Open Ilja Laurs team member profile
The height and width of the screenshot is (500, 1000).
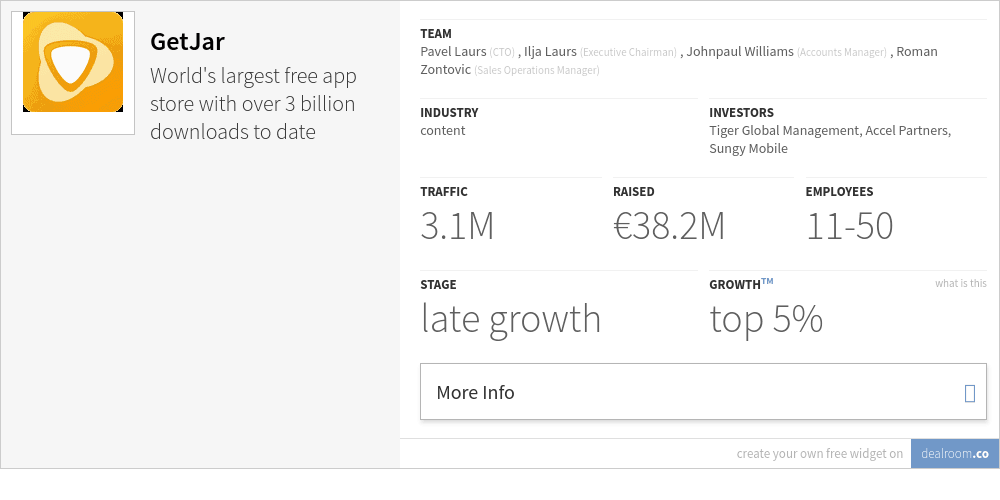click(551, 51)
